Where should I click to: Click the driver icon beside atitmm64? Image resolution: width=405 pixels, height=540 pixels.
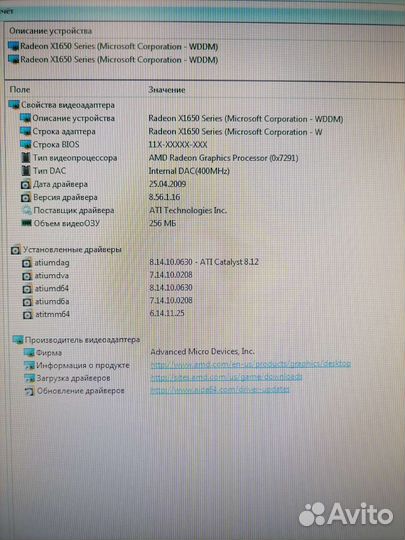[x=28, y=315]
